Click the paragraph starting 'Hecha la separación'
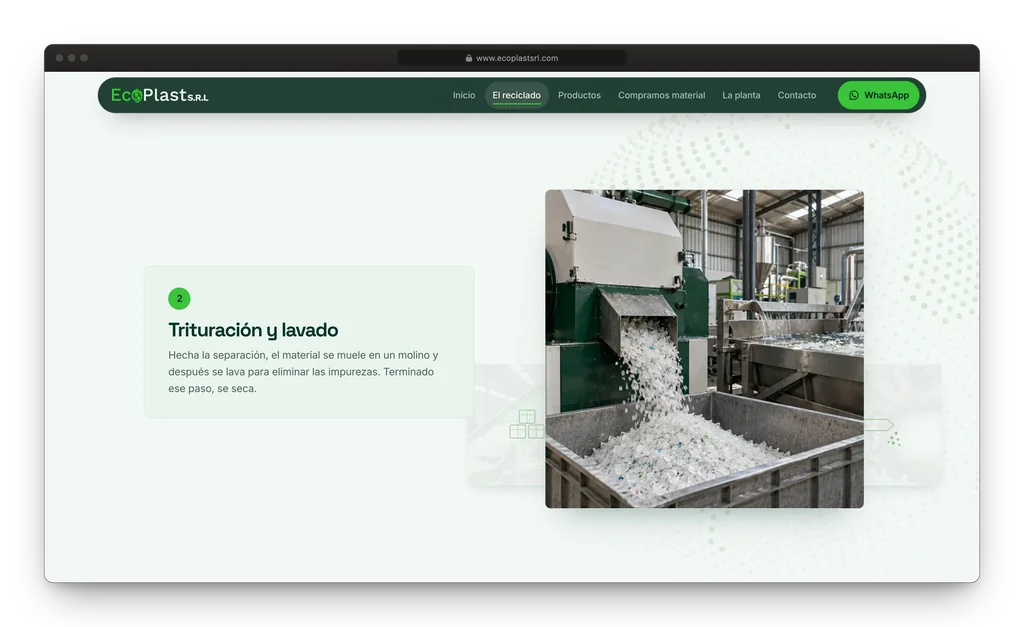This screenshot has height=627, width=1024. coord(303,372)
